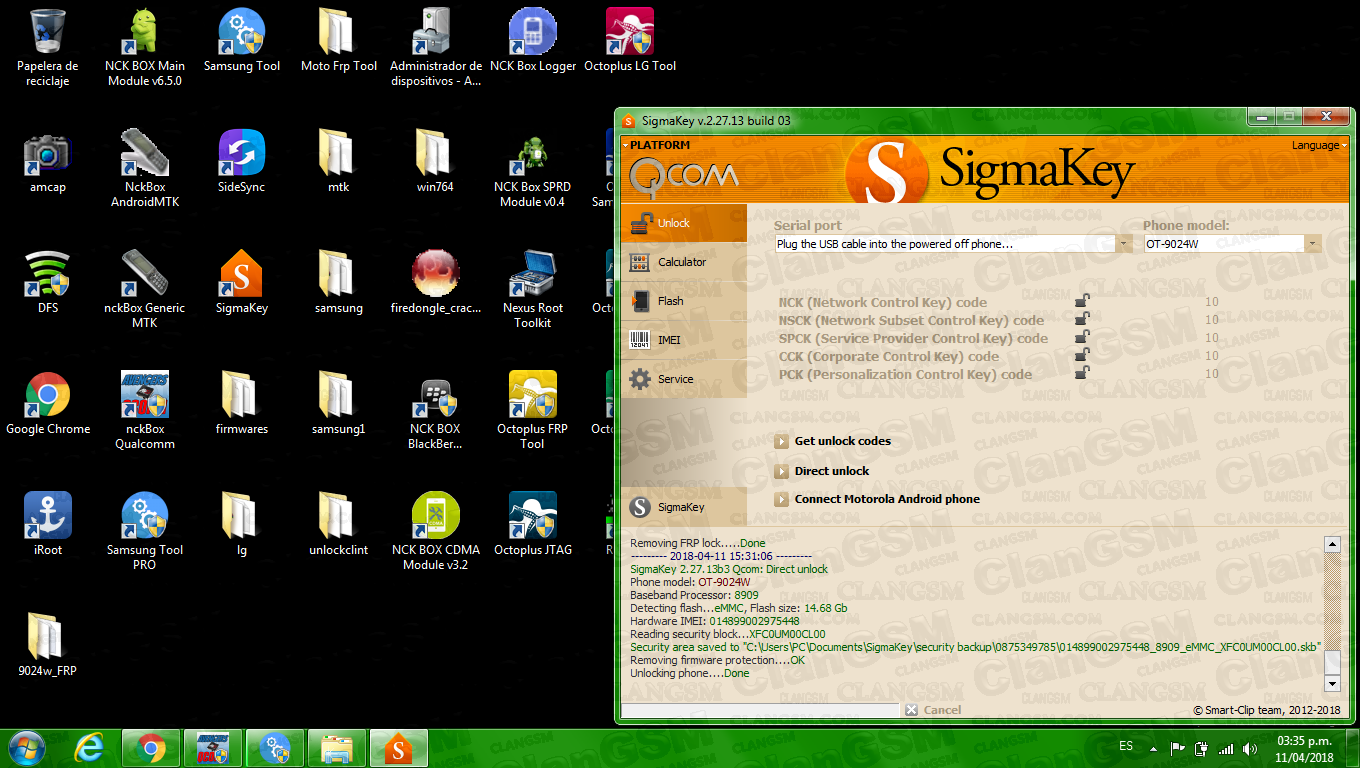Select the Google Chrome desktop shortcut
This screenshot has width=1360, height=768.
coord(48,404)
